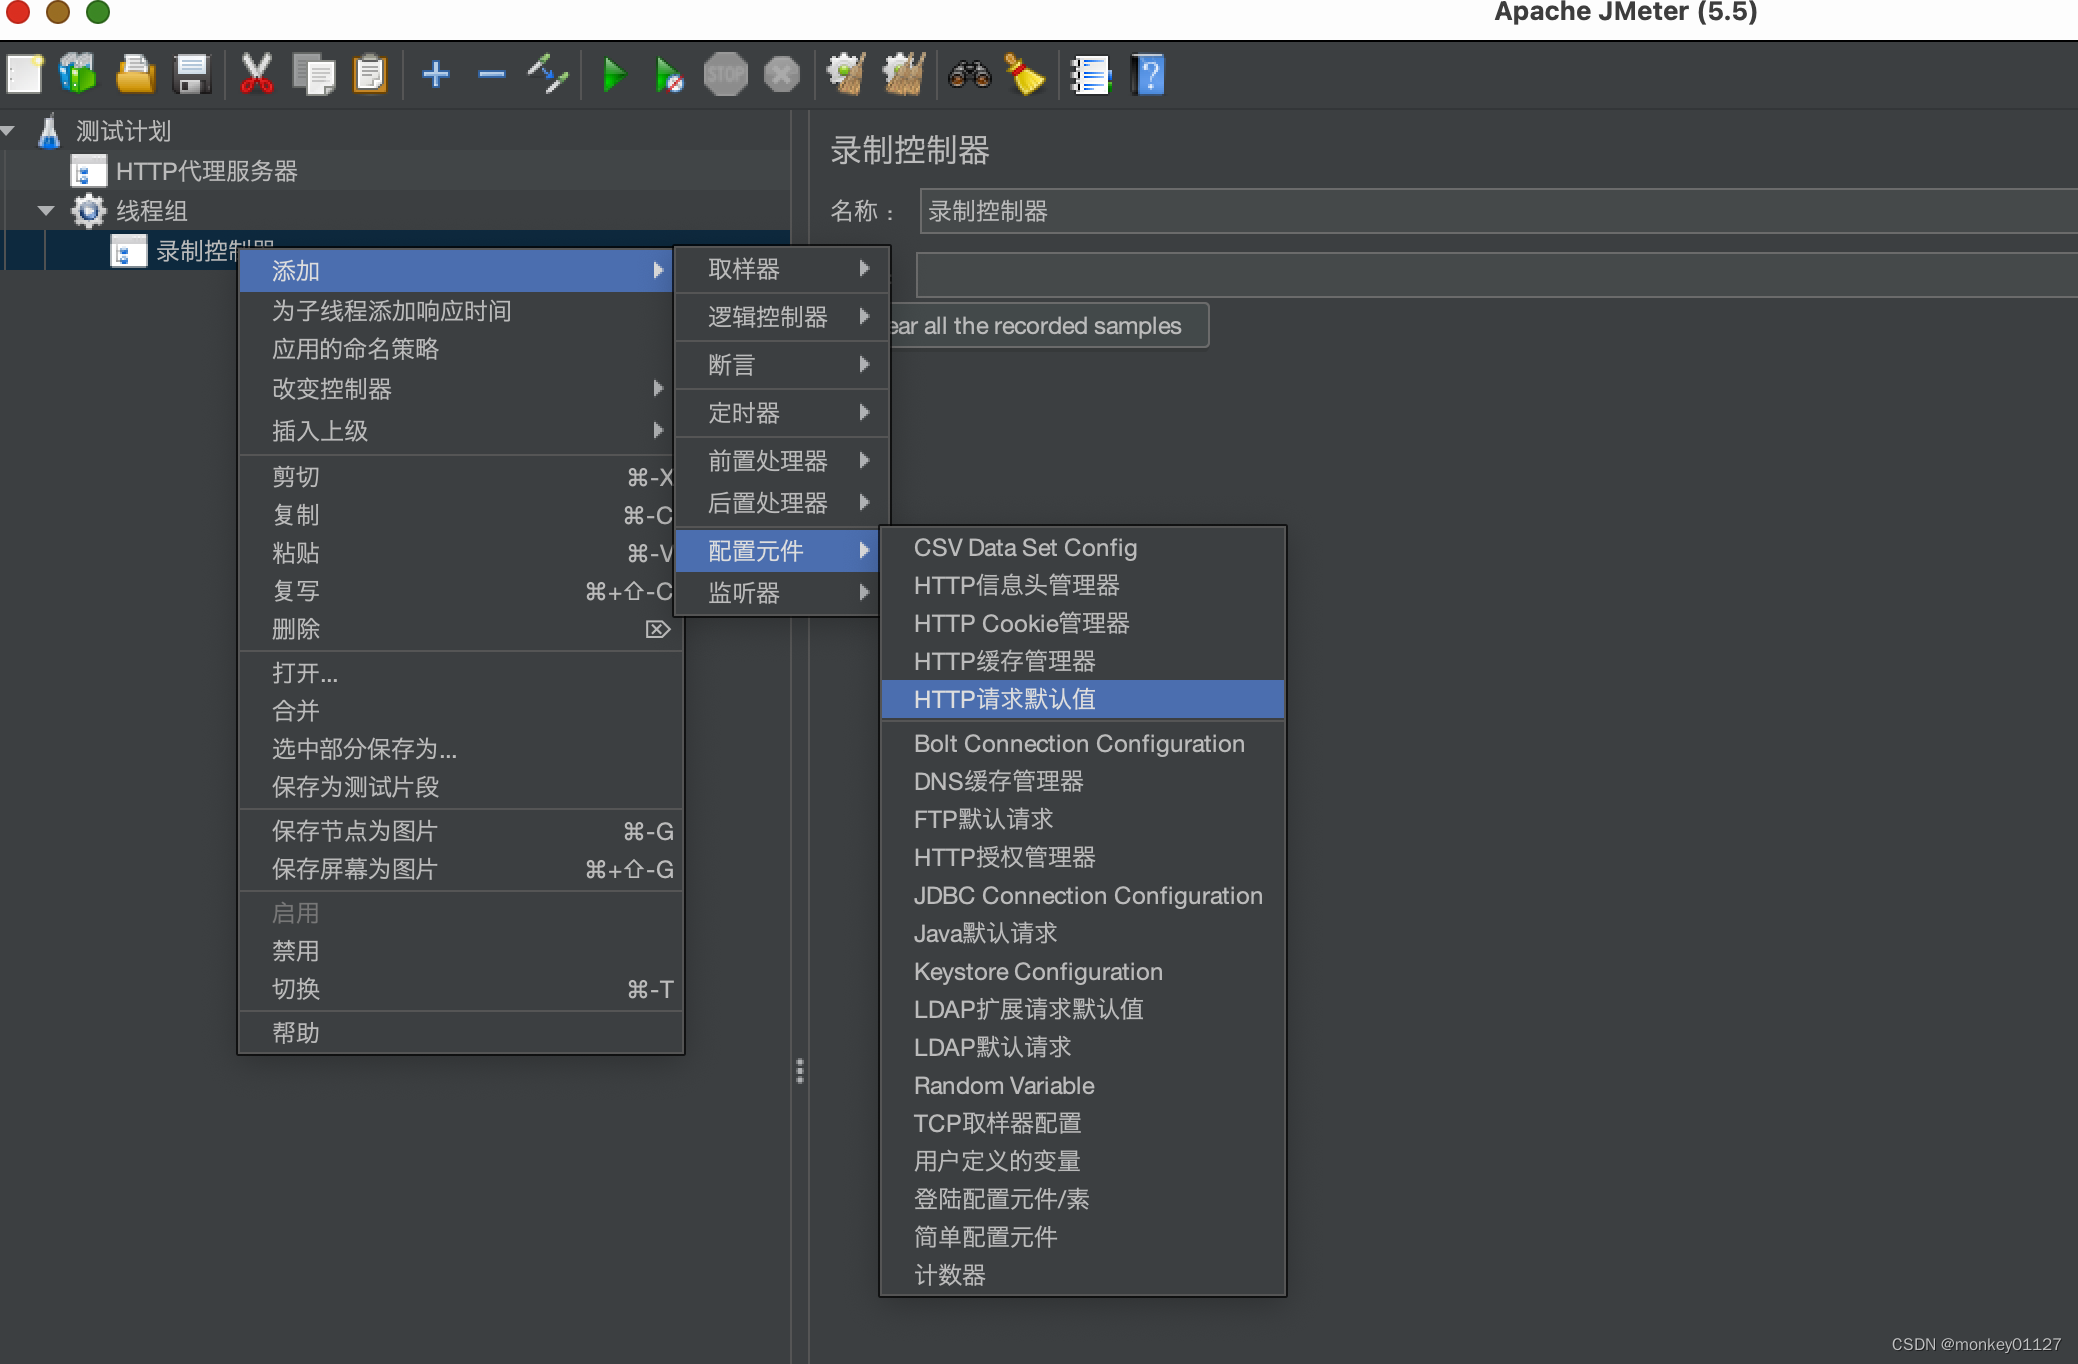Click the Paste clipboard icon
The height and width of the screenshot is (1364, 2078).
370,75
